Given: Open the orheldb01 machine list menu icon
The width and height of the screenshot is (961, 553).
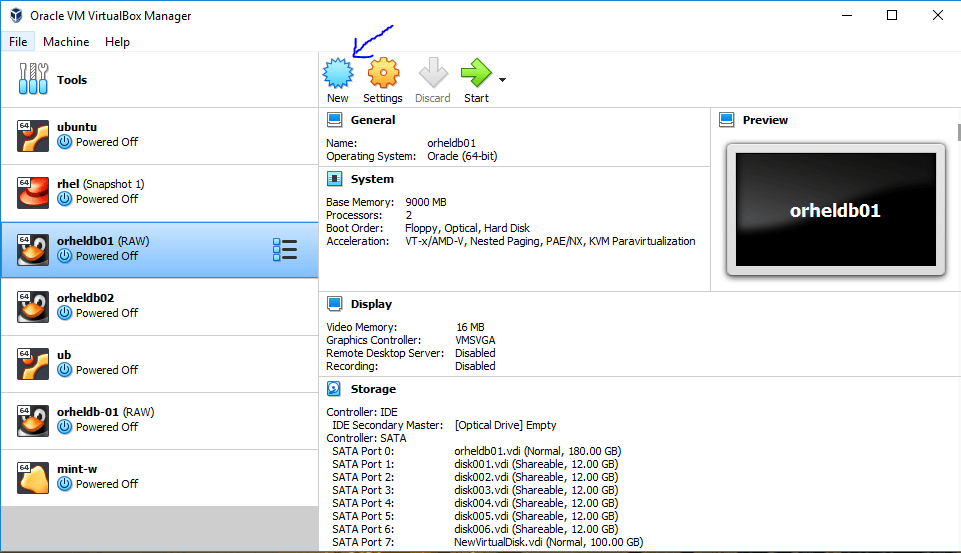Looking at the screenshot, I should pyautogui.click(x=285, y=250).
